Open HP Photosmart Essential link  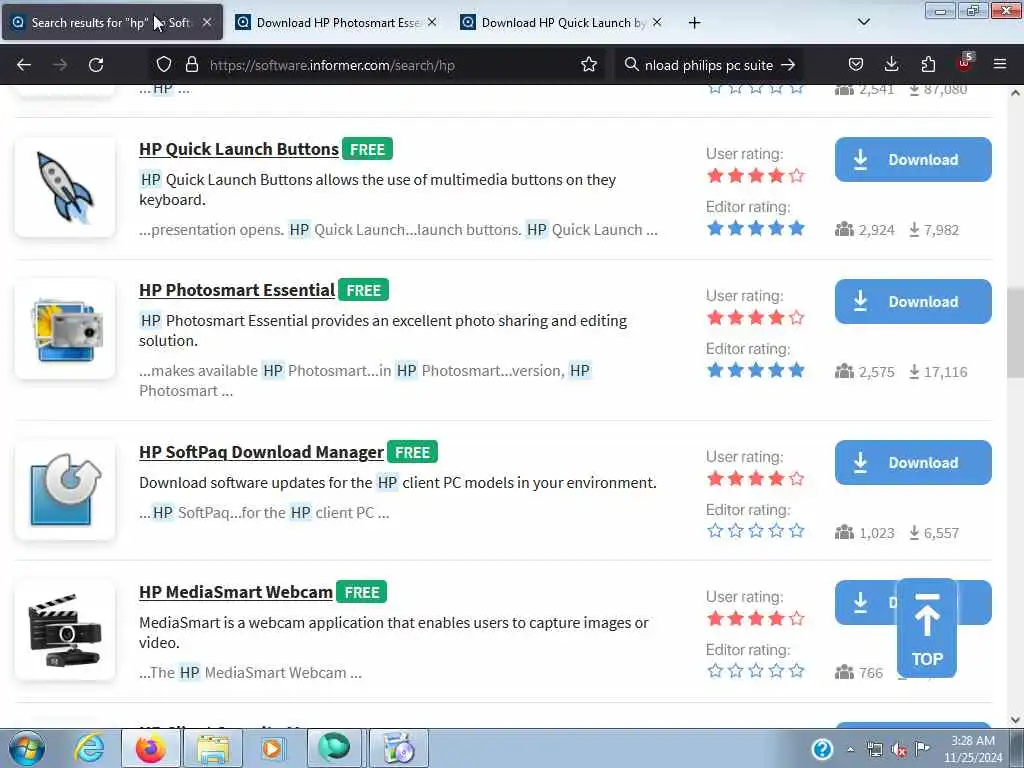tap(237, 290)
